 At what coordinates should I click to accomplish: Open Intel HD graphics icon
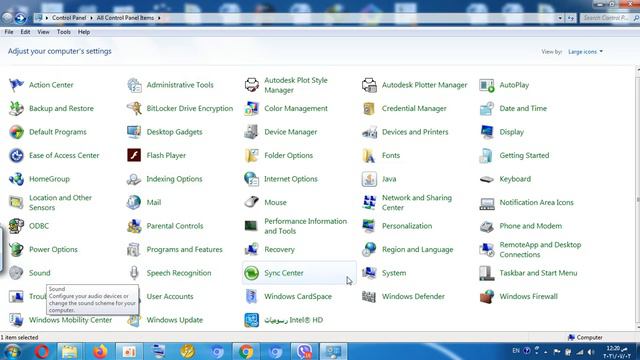[x=251, y=320]
